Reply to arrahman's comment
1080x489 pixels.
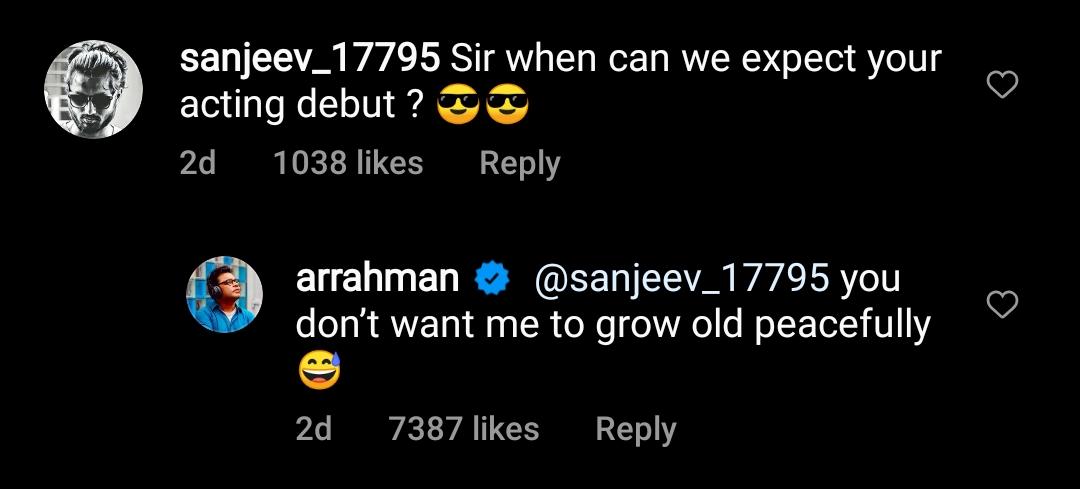pyautogui.click(x=635, y=429)
